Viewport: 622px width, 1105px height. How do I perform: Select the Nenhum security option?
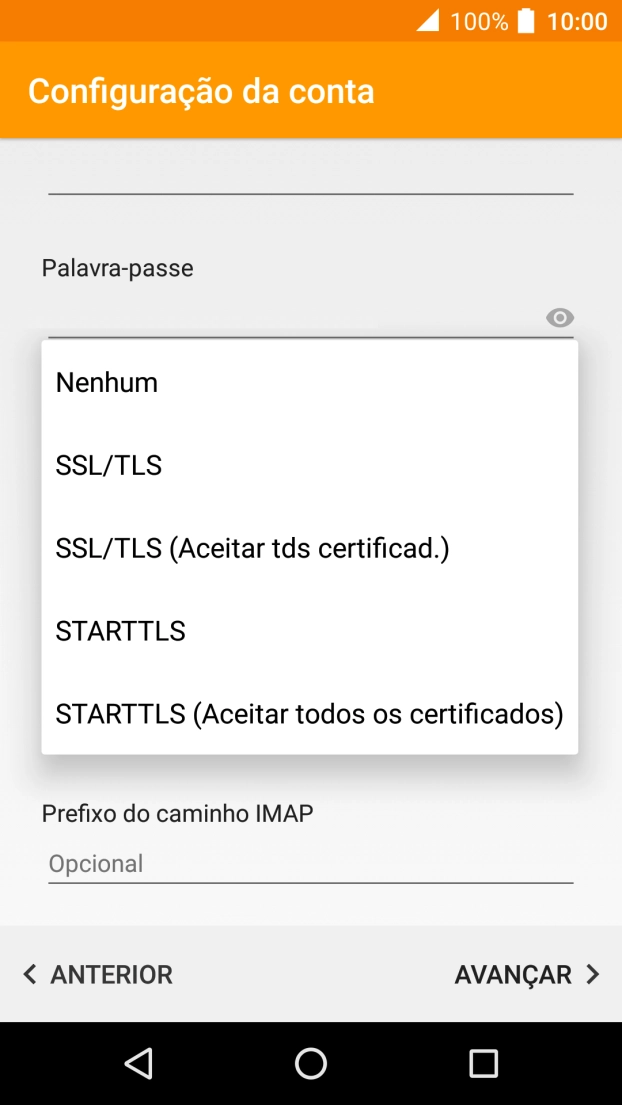pyautogui.click(x=107, y=382)
